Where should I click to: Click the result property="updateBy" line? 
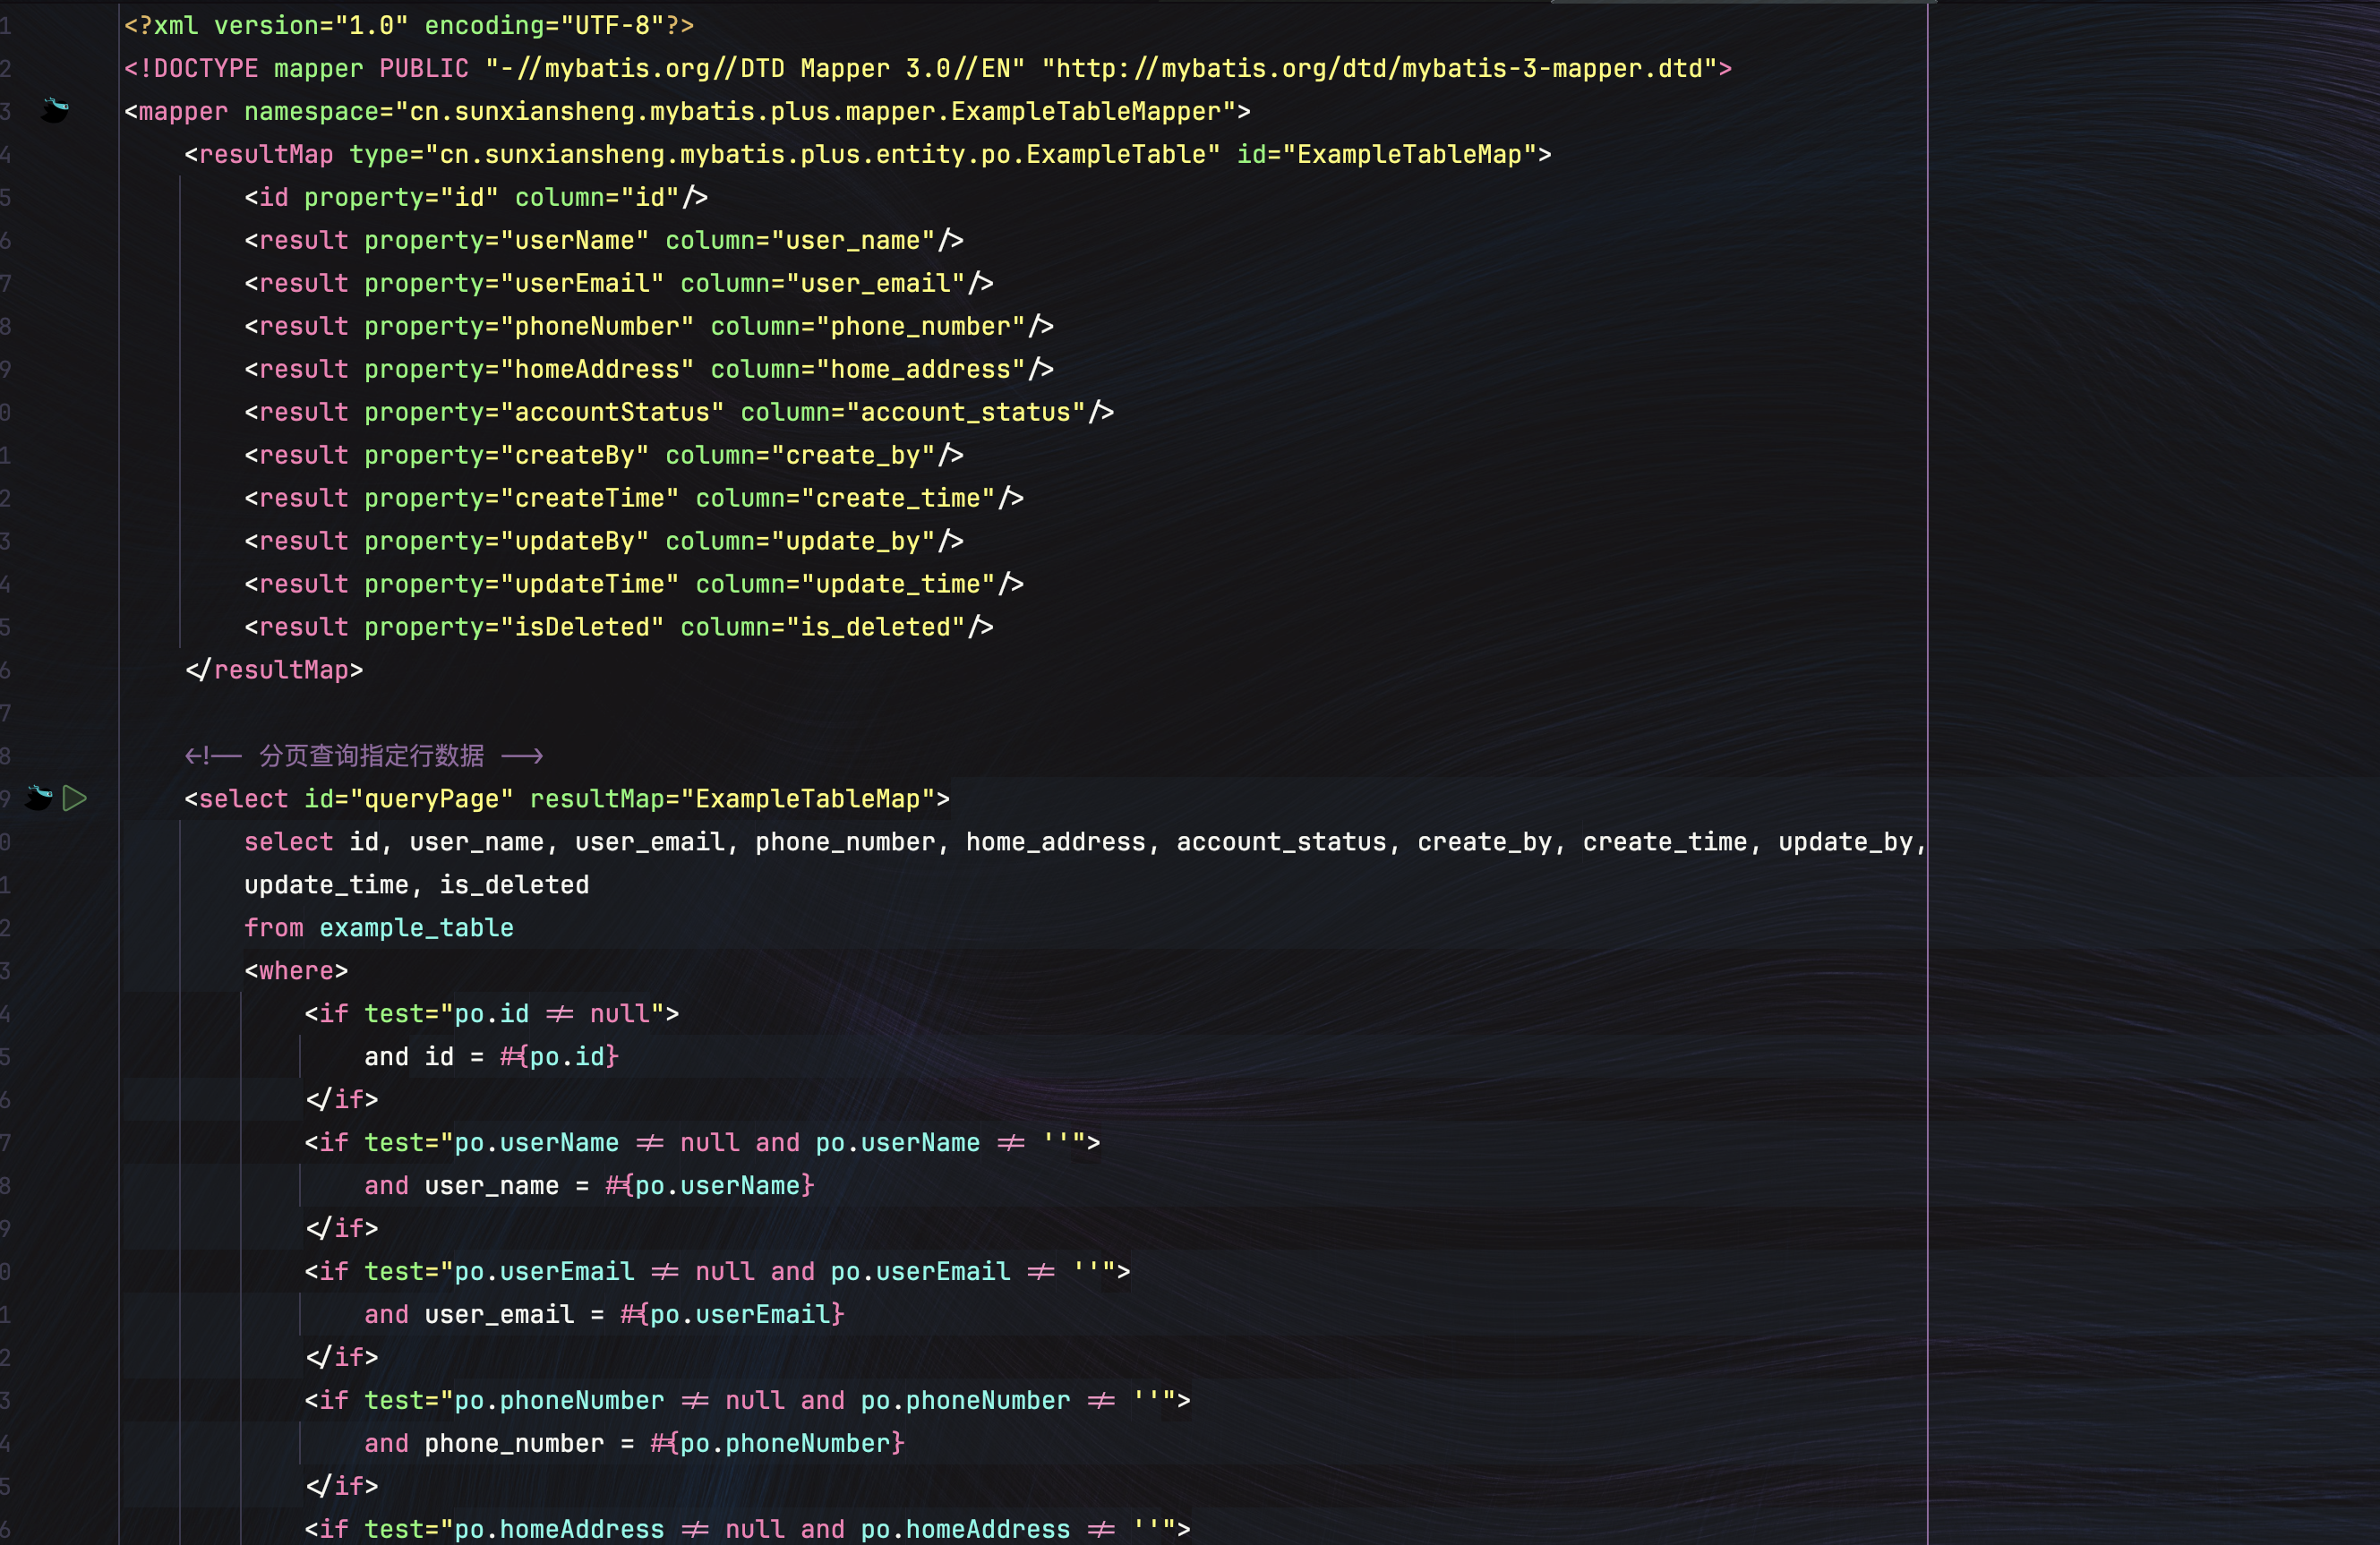tap(604, 541)
